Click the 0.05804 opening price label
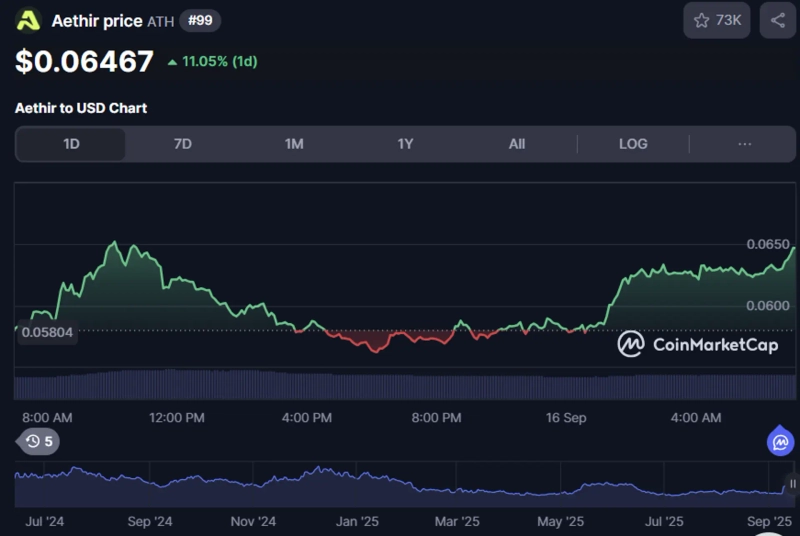800x536 pixels. click(x=45, y=331)
